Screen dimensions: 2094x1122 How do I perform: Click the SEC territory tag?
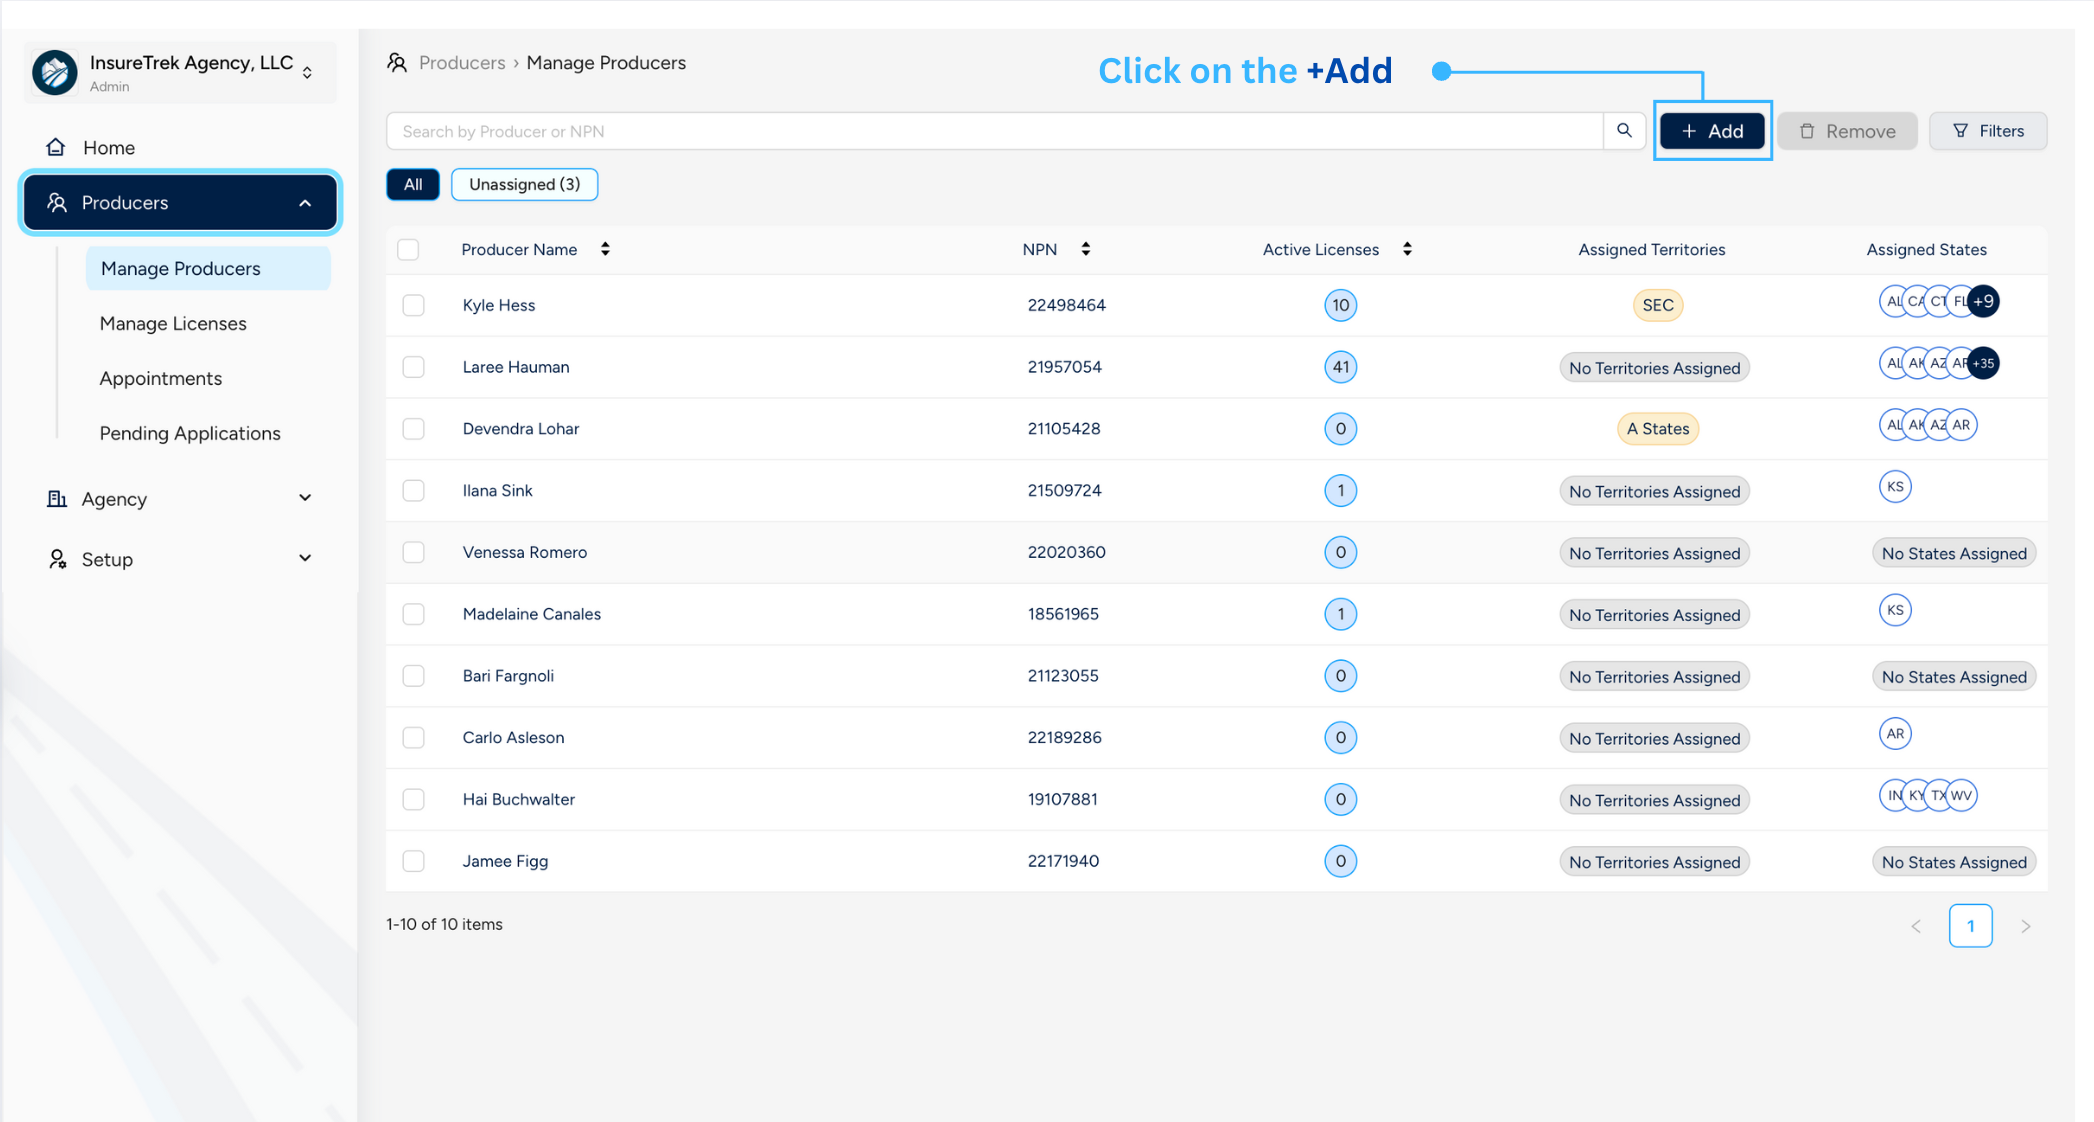pyautogui.click(x=1657, y=305)
